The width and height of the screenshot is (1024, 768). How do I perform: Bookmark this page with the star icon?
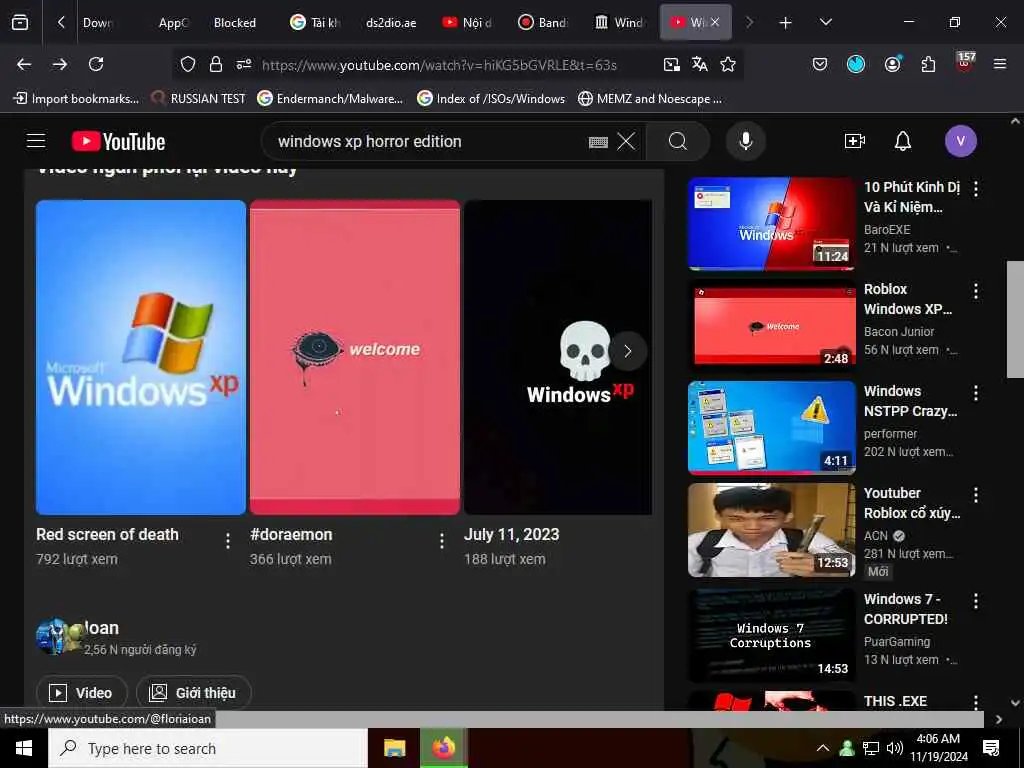pos(728,64)
